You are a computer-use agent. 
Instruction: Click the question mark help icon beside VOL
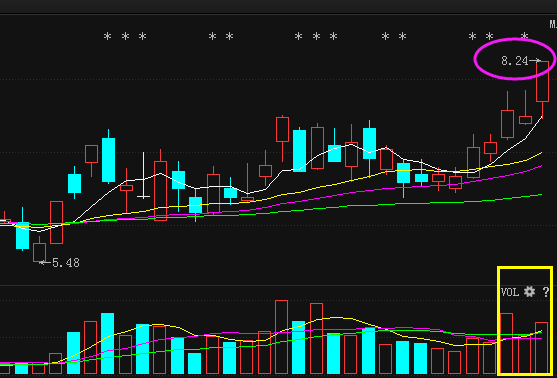546,292
